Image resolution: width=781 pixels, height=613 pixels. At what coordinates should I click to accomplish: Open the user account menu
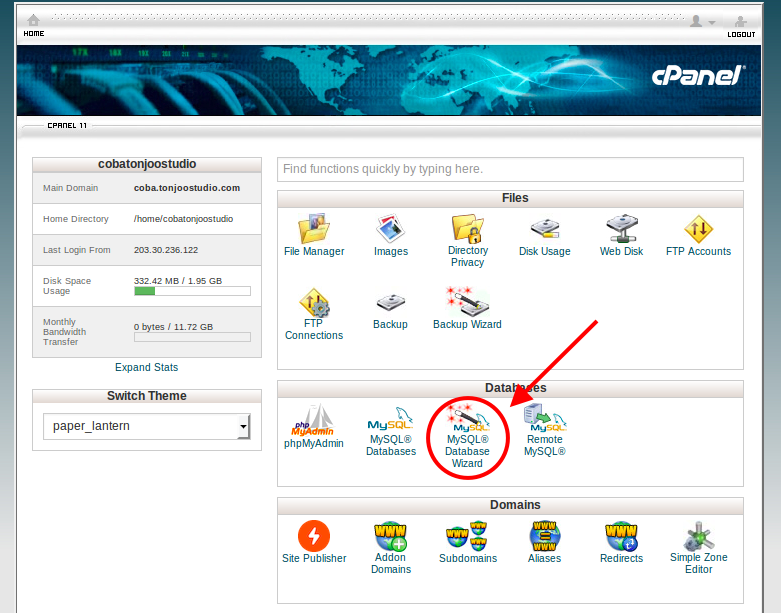(x=702, y=21)
